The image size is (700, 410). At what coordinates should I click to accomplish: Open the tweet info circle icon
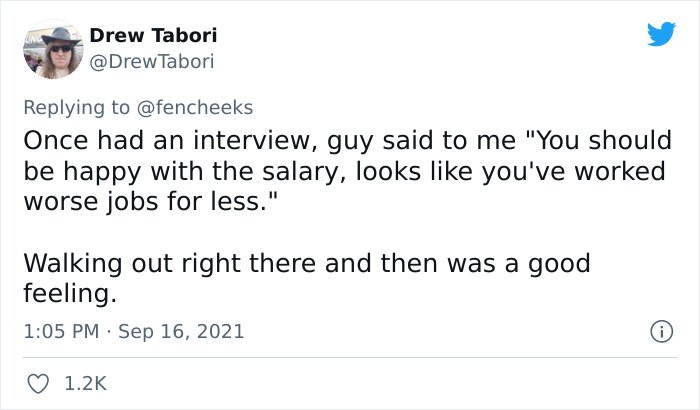pos(660,329)
